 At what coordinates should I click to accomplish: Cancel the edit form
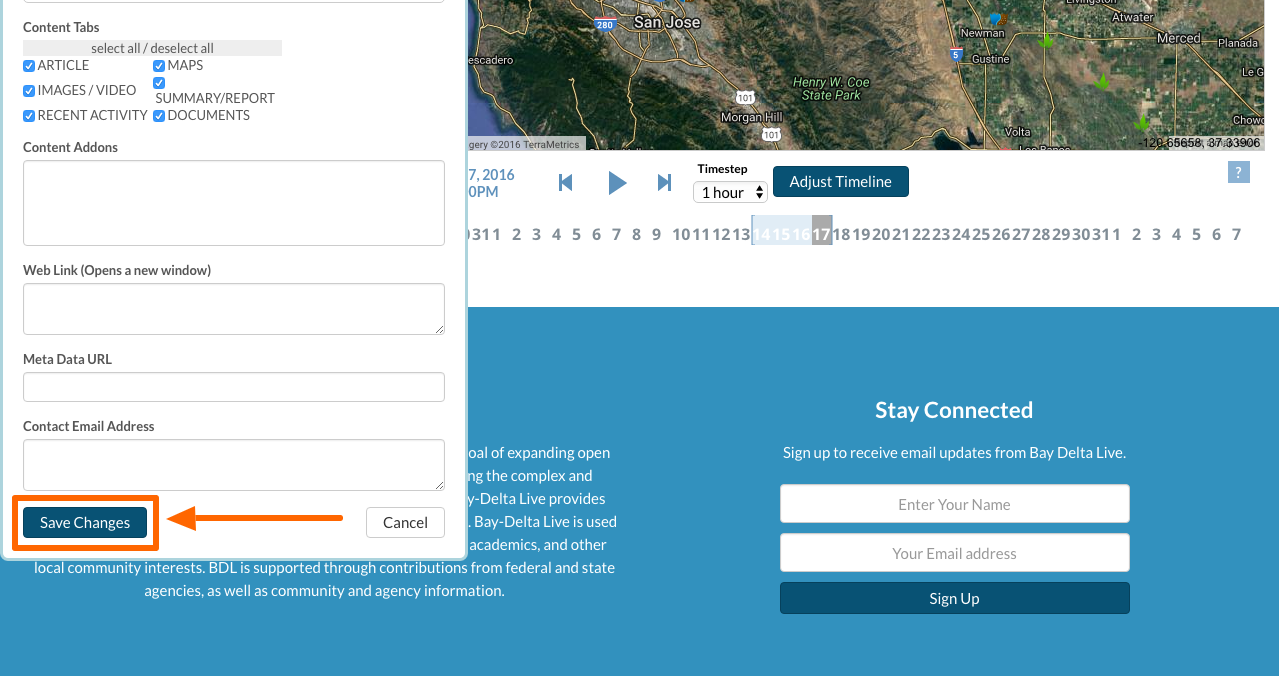[x=405, y=522]
